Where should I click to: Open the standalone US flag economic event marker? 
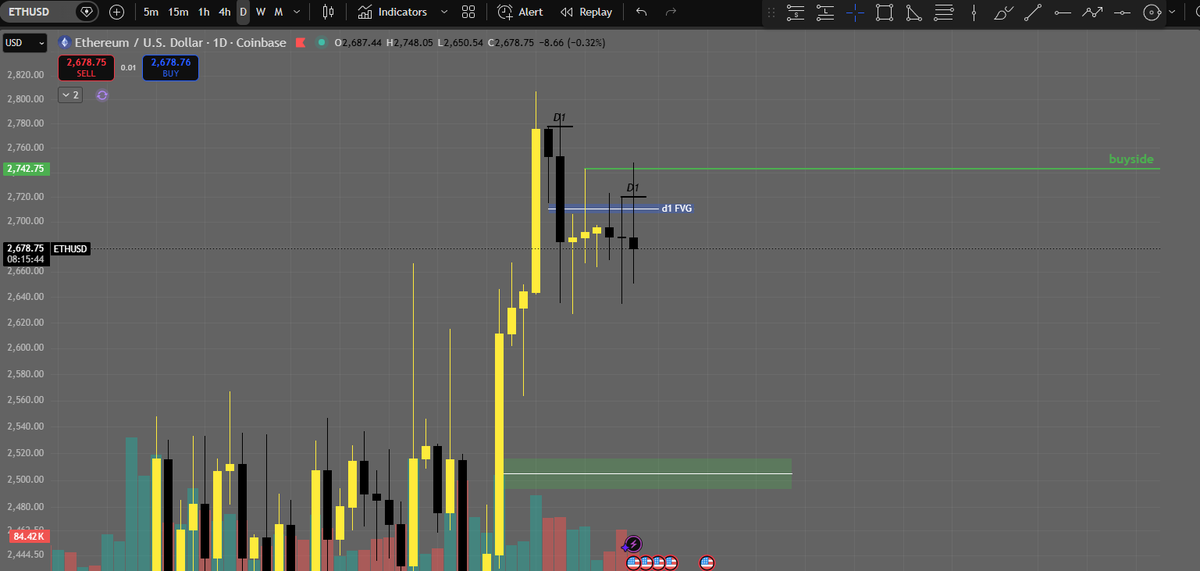[x=707, y=562]
